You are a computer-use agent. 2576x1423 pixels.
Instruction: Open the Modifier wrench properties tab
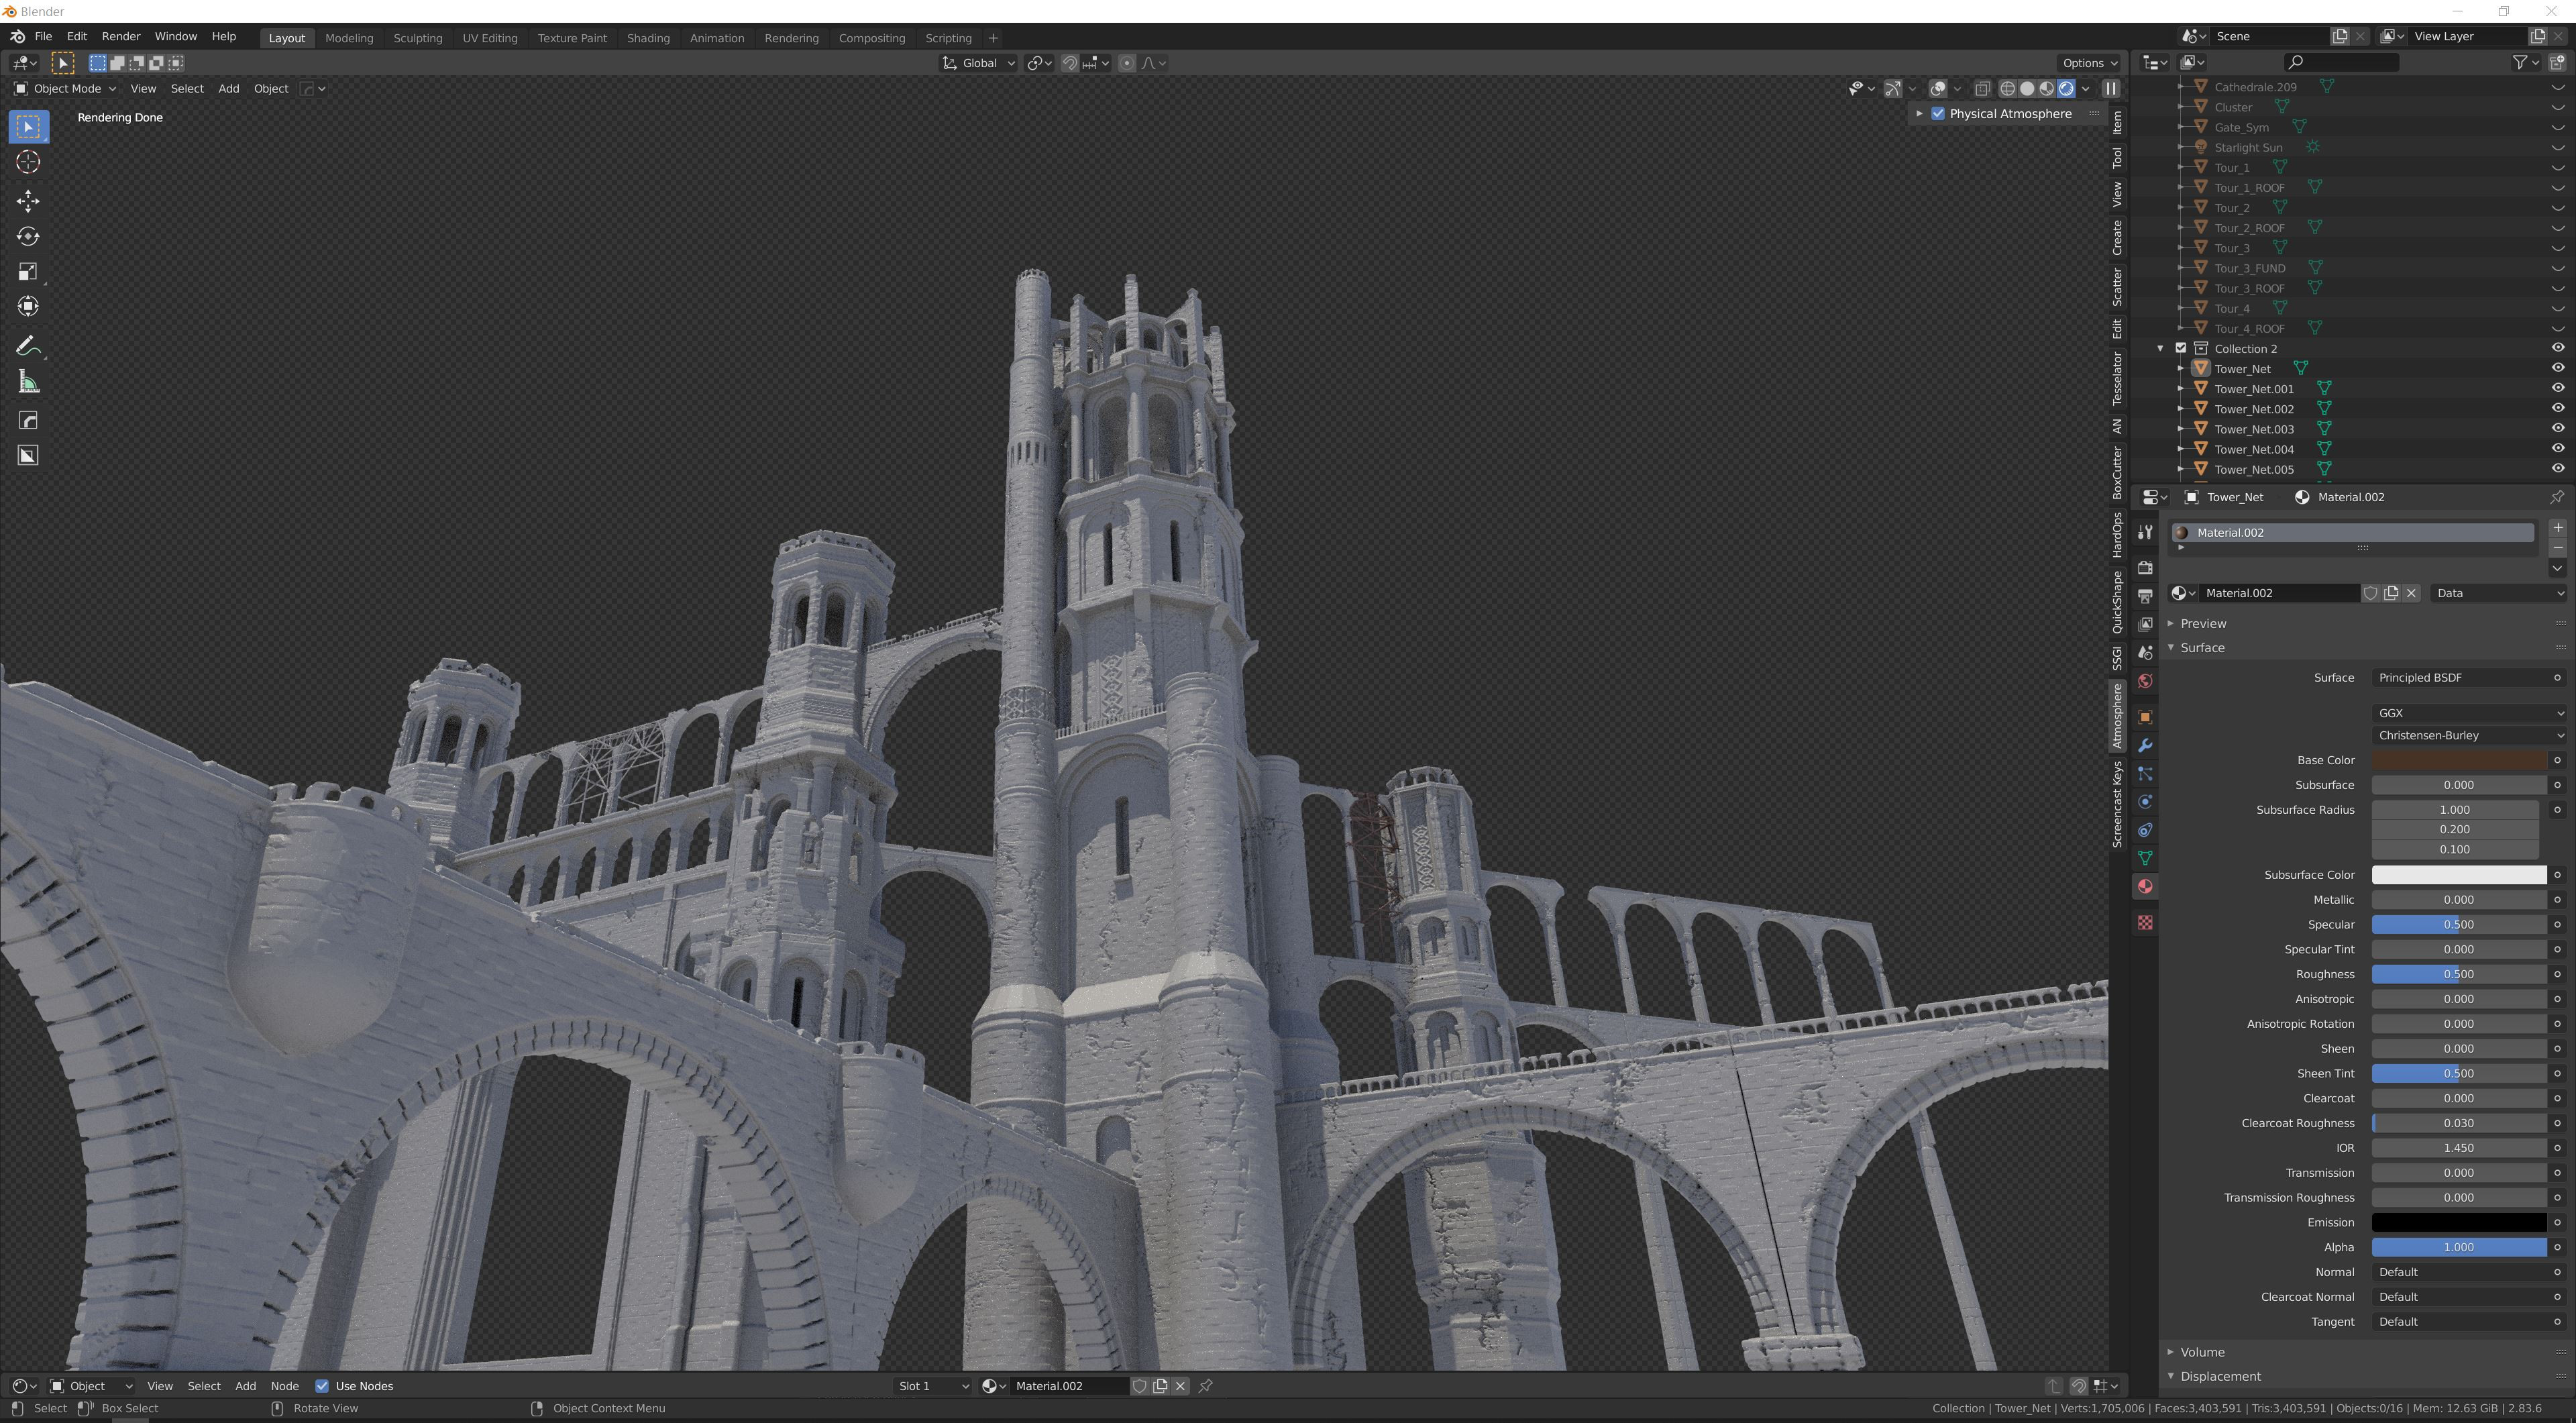tap(2145, 745)
